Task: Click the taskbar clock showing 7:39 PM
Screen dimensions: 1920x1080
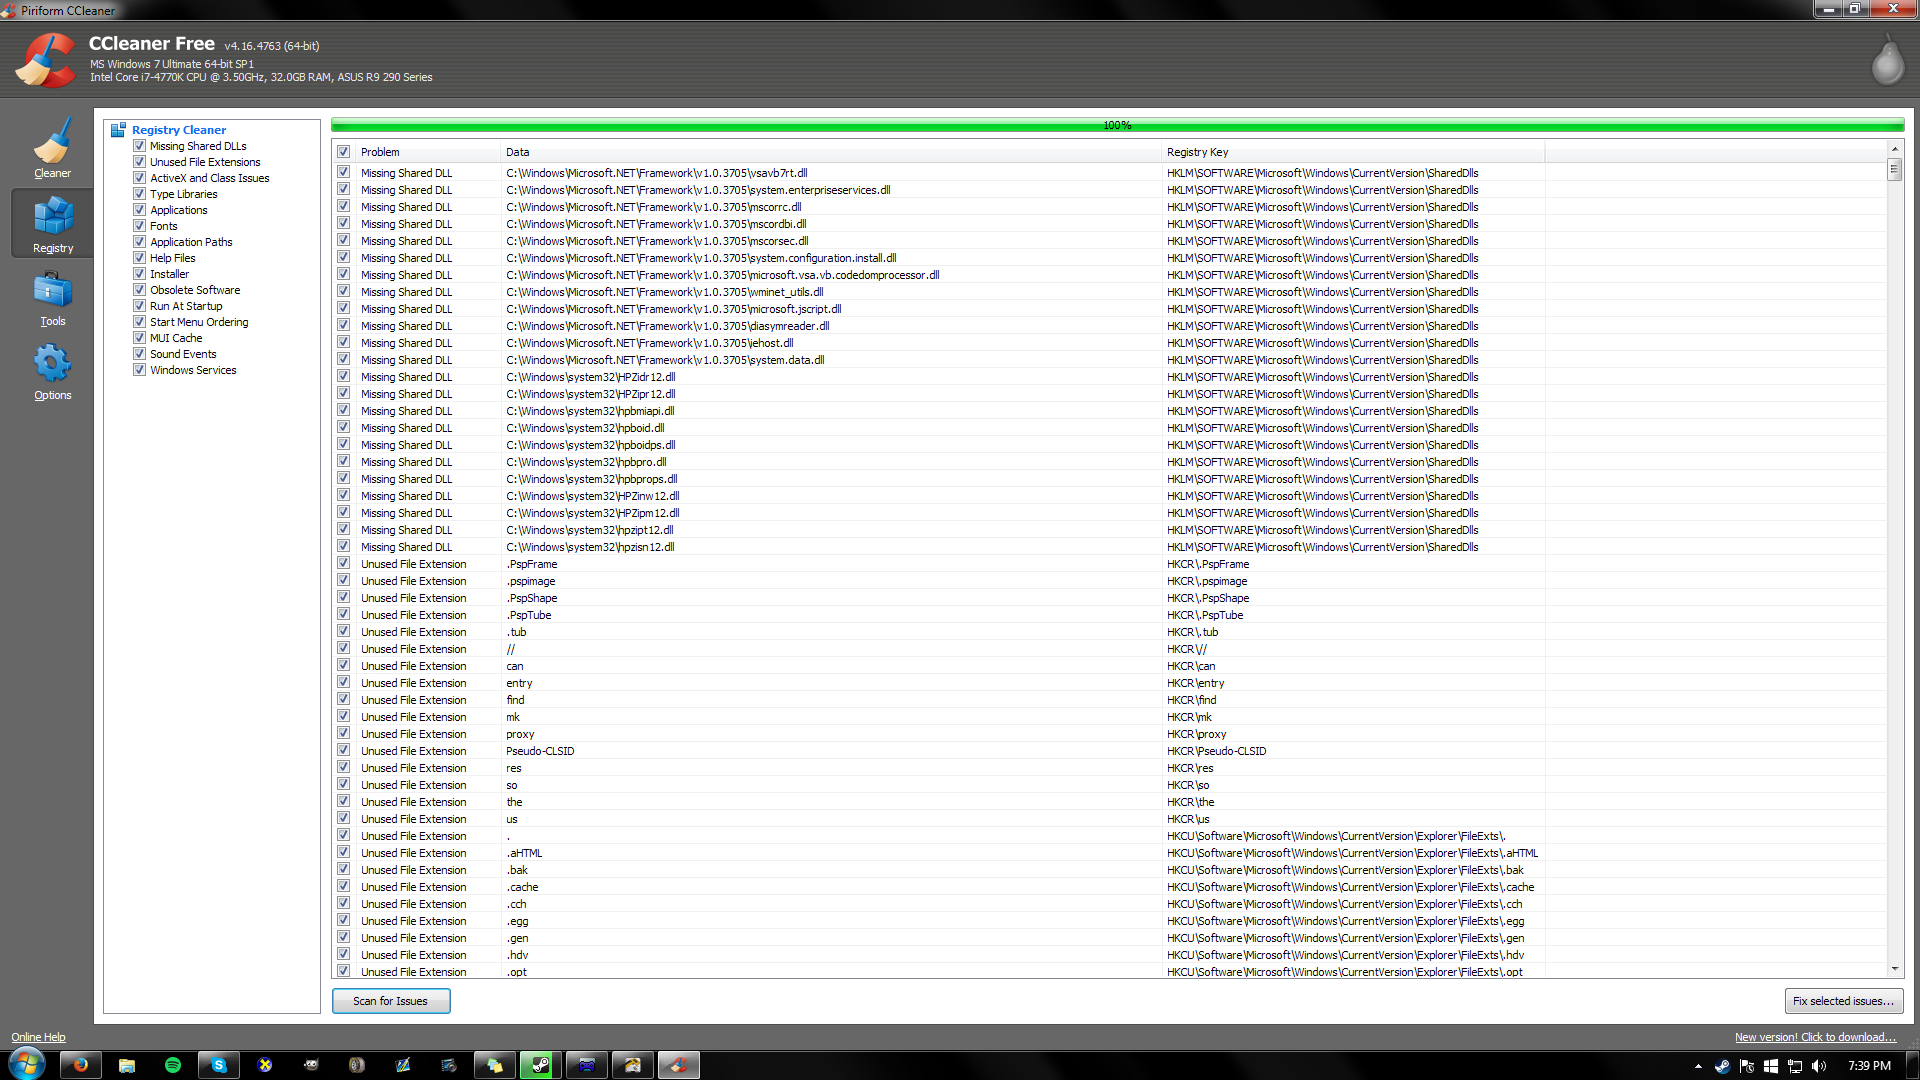Action: pos(1869,1066)
